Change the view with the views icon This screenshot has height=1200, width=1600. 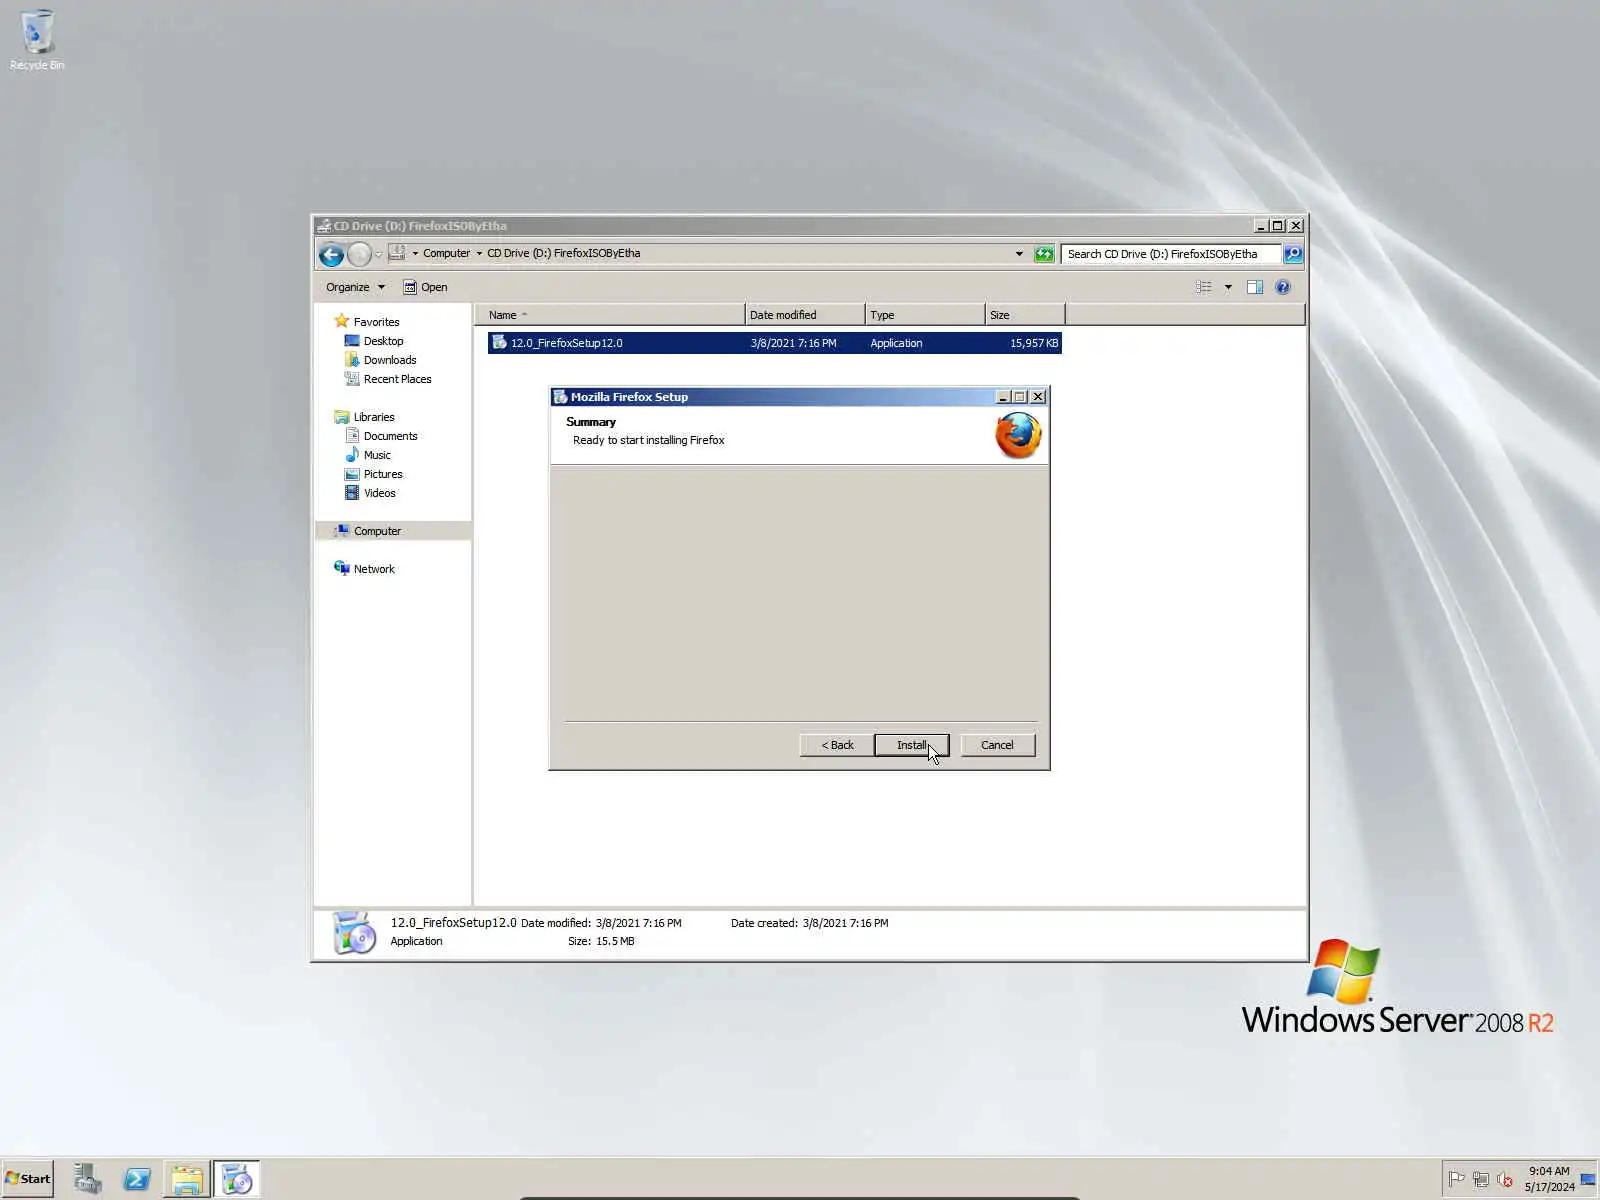coord(1203,287)
